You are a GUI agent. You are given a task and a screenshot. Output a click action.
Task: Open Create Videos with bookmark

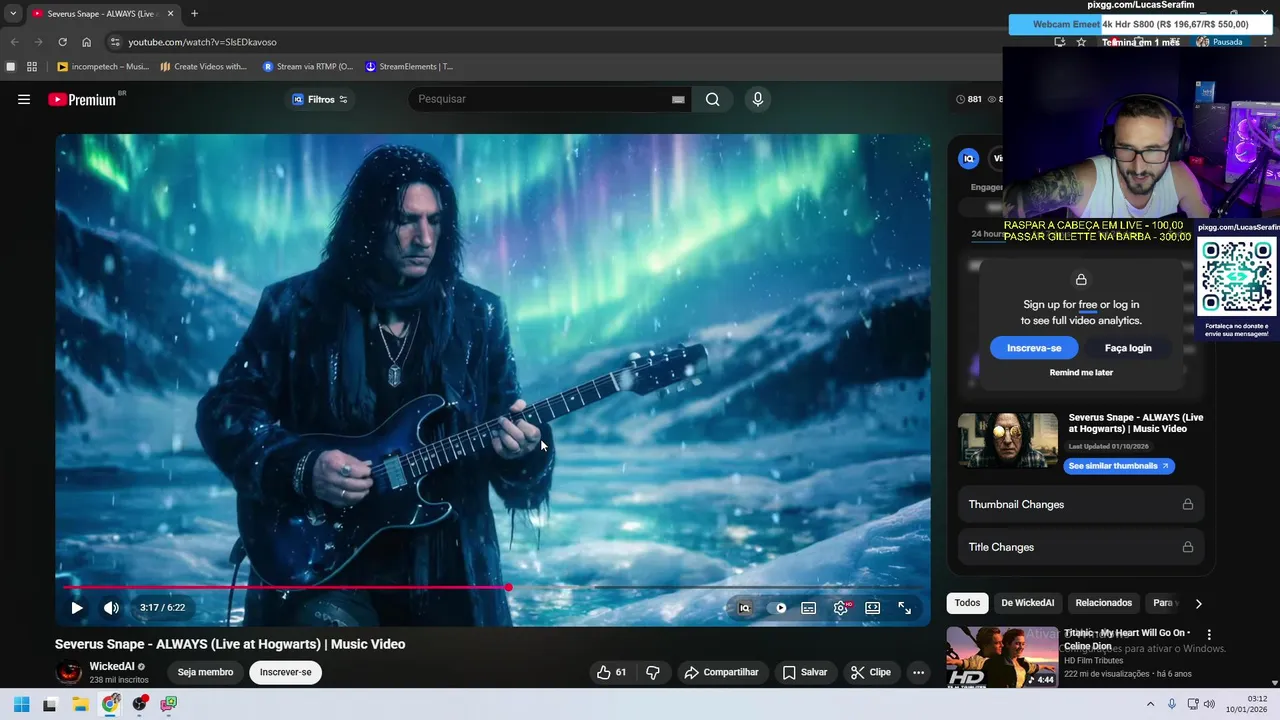[x=204, y=67]
